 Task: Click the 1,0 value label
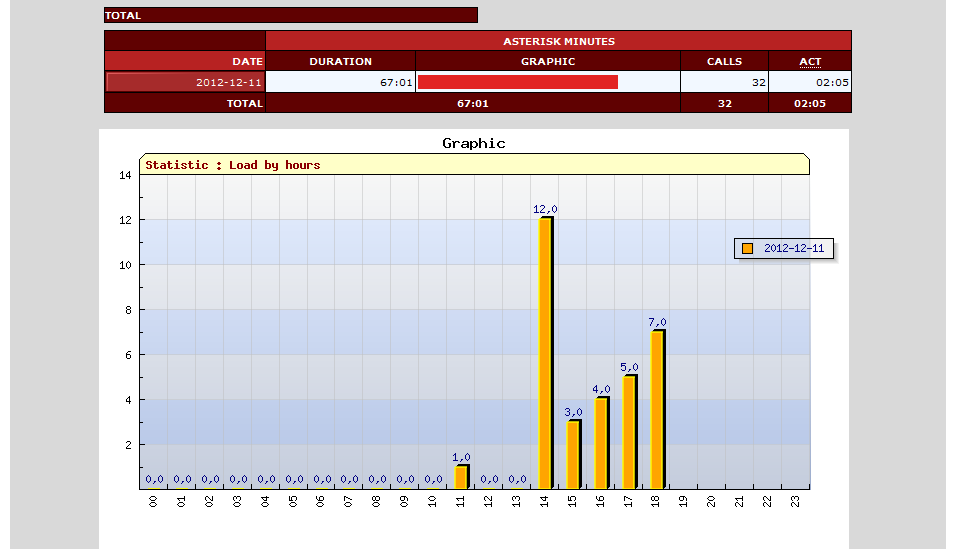[461, 457]
